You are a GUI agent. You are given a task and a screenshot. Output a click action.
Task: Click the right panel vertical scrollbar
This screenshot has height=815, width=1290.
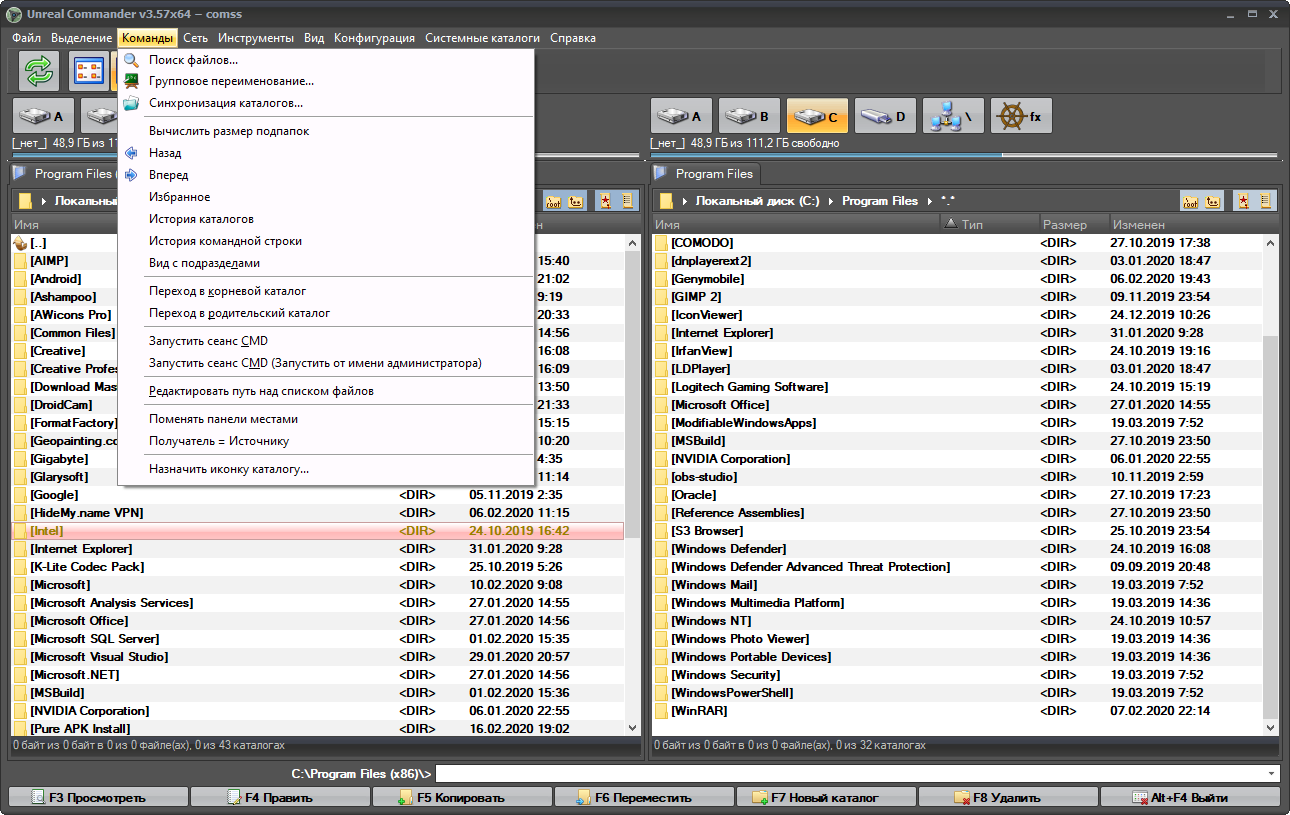pos(1272,485)
